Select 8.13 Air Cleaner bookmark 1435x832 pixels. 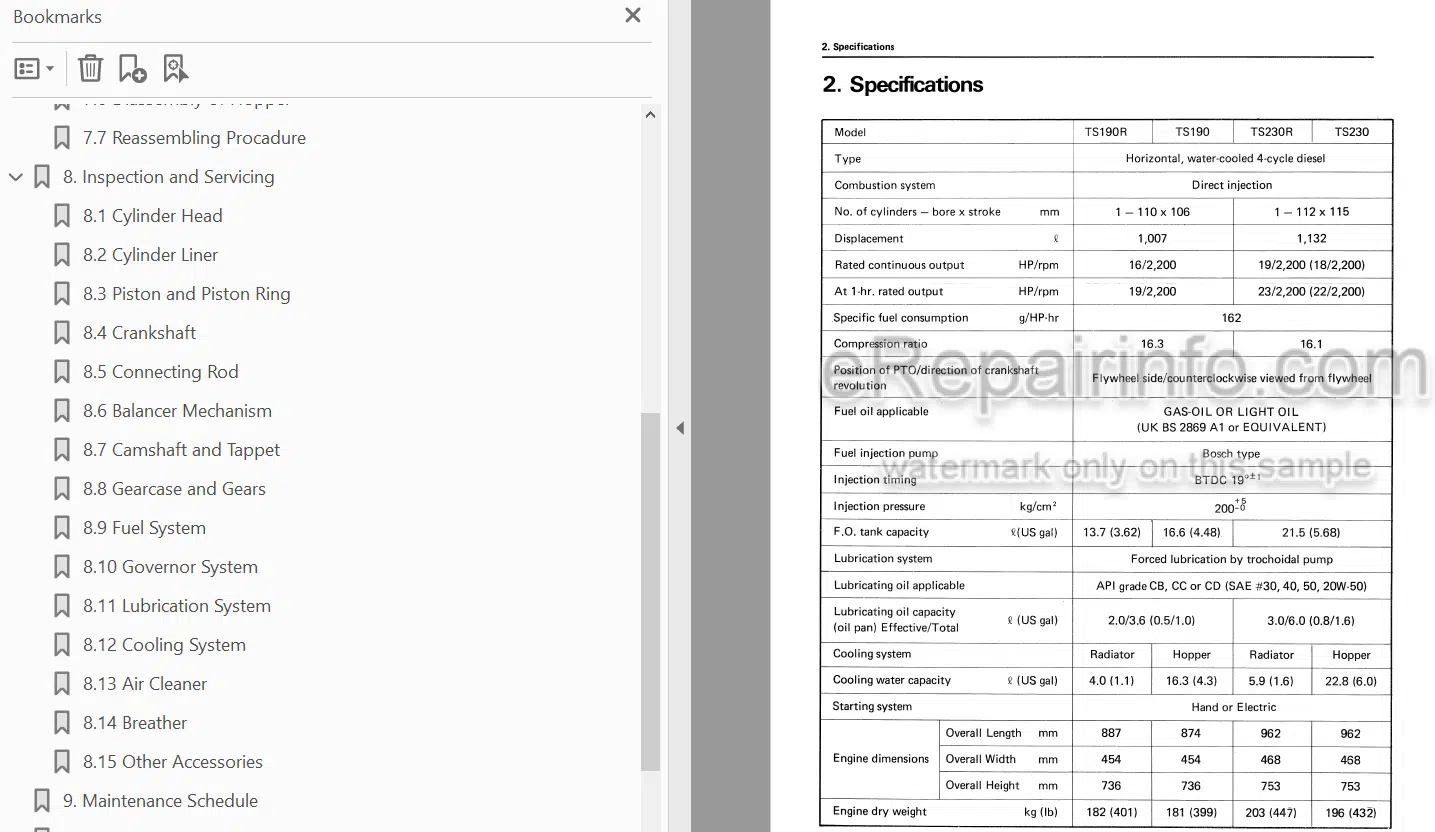click(145, 684)
